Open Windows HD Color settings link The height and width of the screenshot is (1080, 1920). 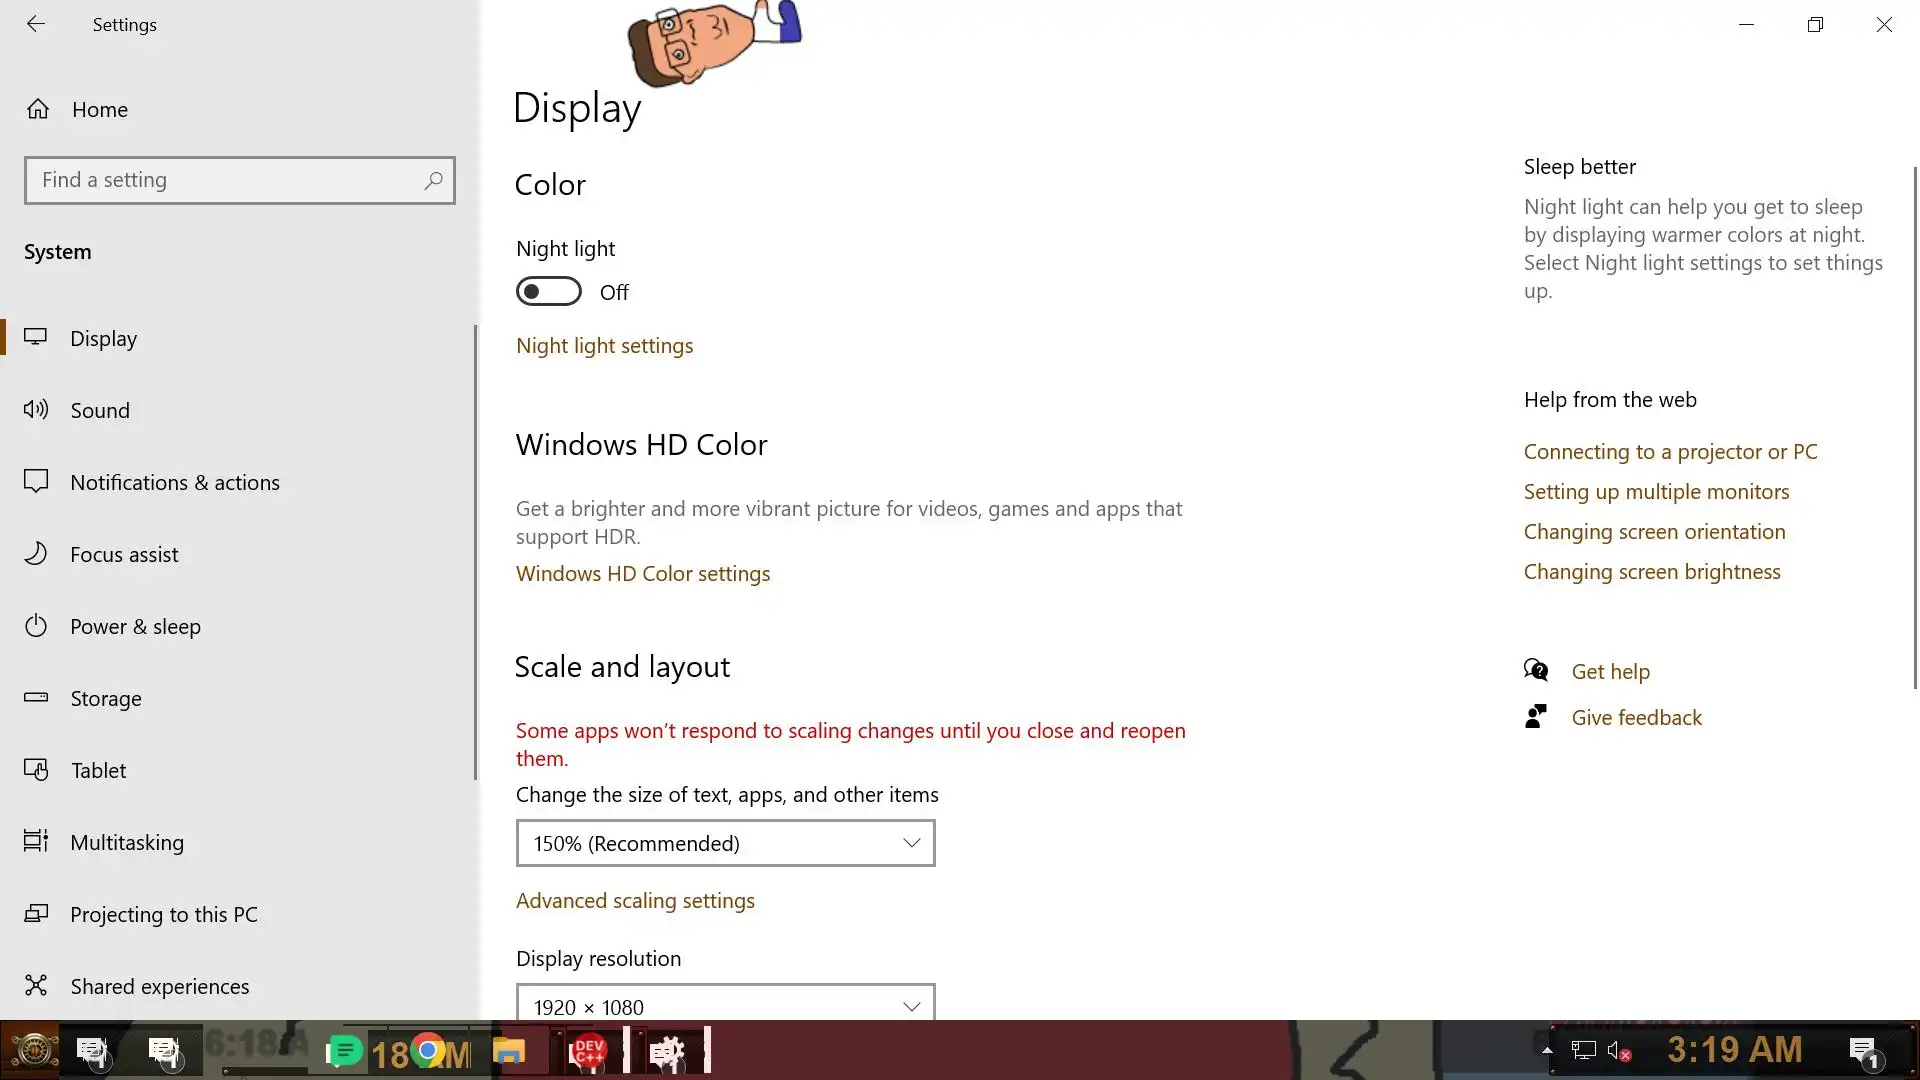(x=642, y=573)
